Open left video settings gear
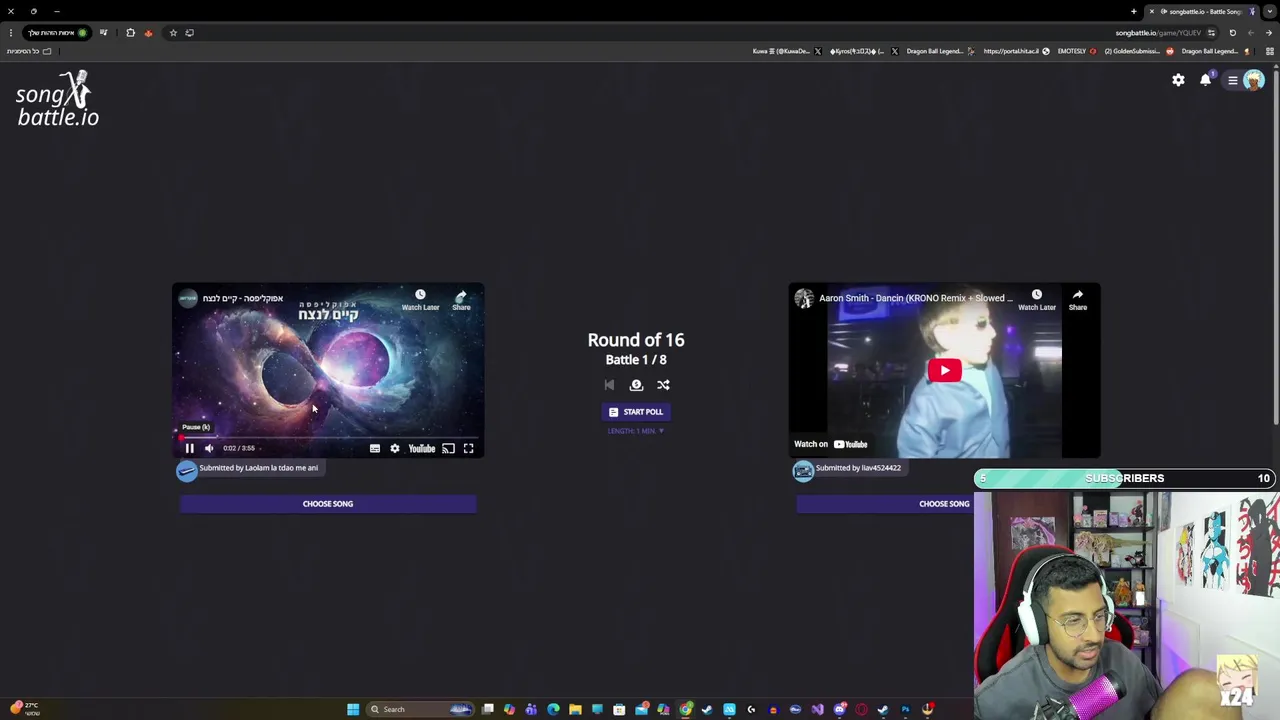This screenshot has height=720, width=1280. pos(395,448)
